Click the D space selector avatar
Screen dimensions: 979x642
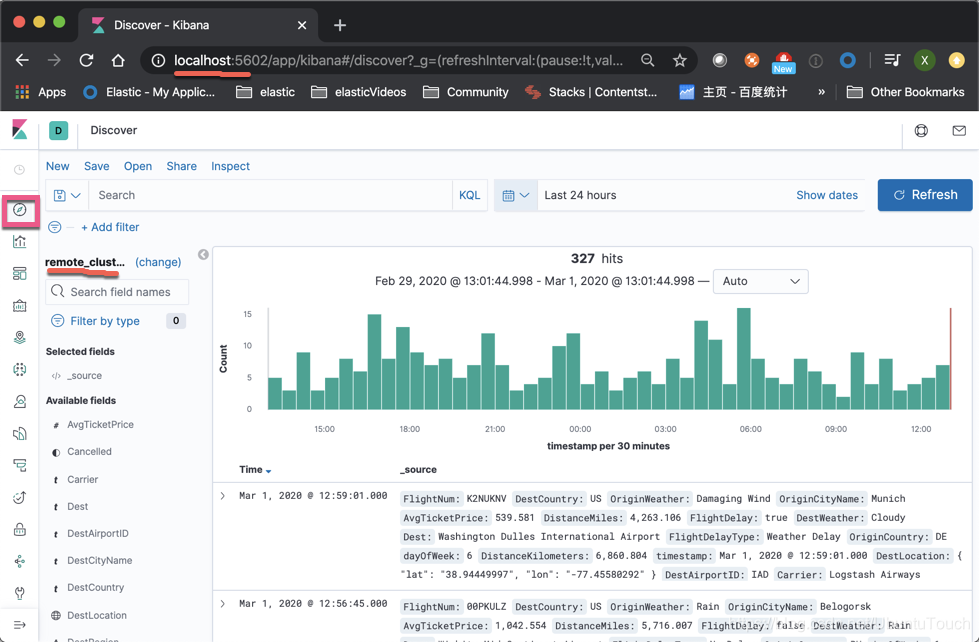click(59, 131)
